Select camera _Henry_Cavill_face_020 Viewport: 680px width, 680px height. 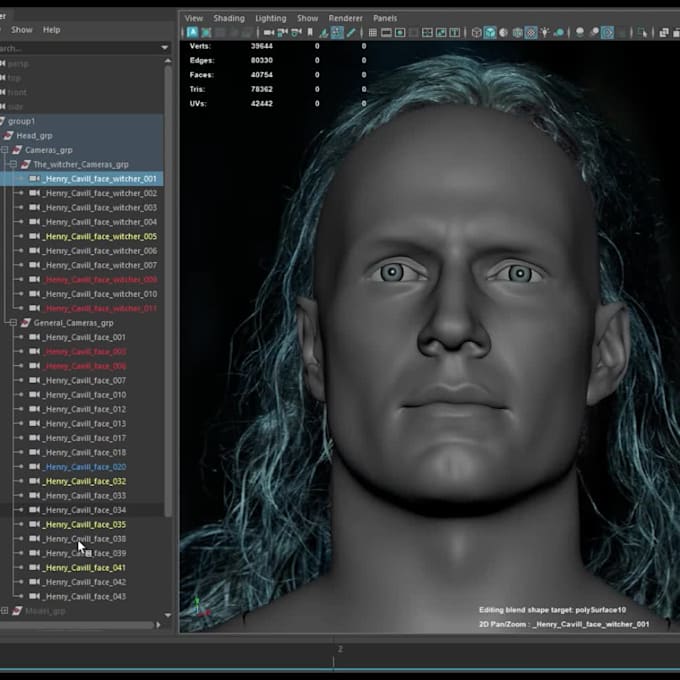pyautogui.click(x=85, y=467)
